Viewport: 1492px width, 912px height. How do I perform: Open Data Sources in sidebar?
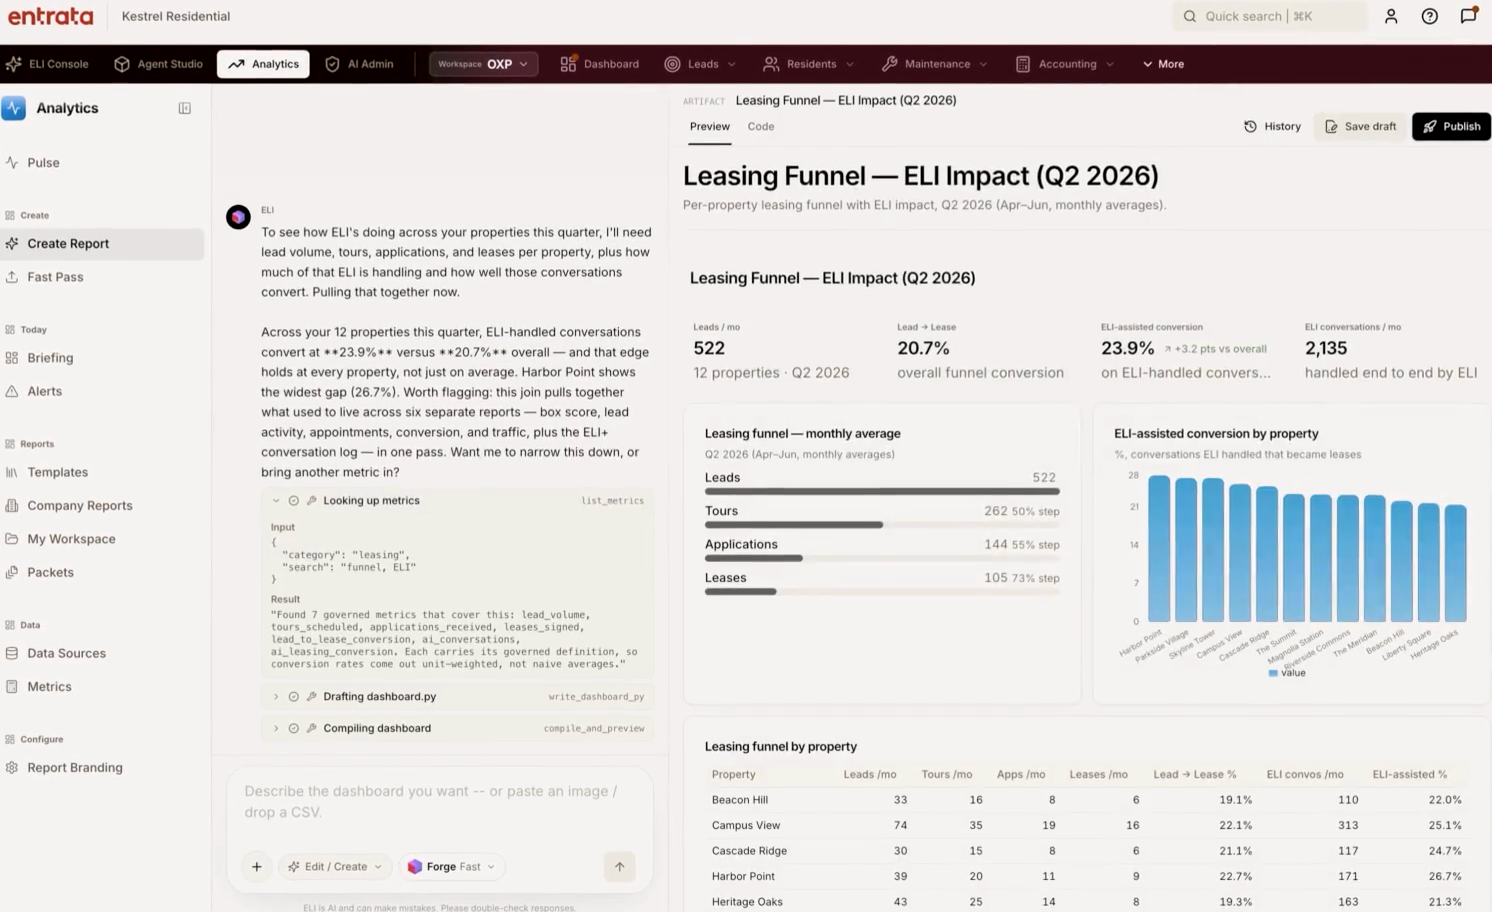coord(66,653)
